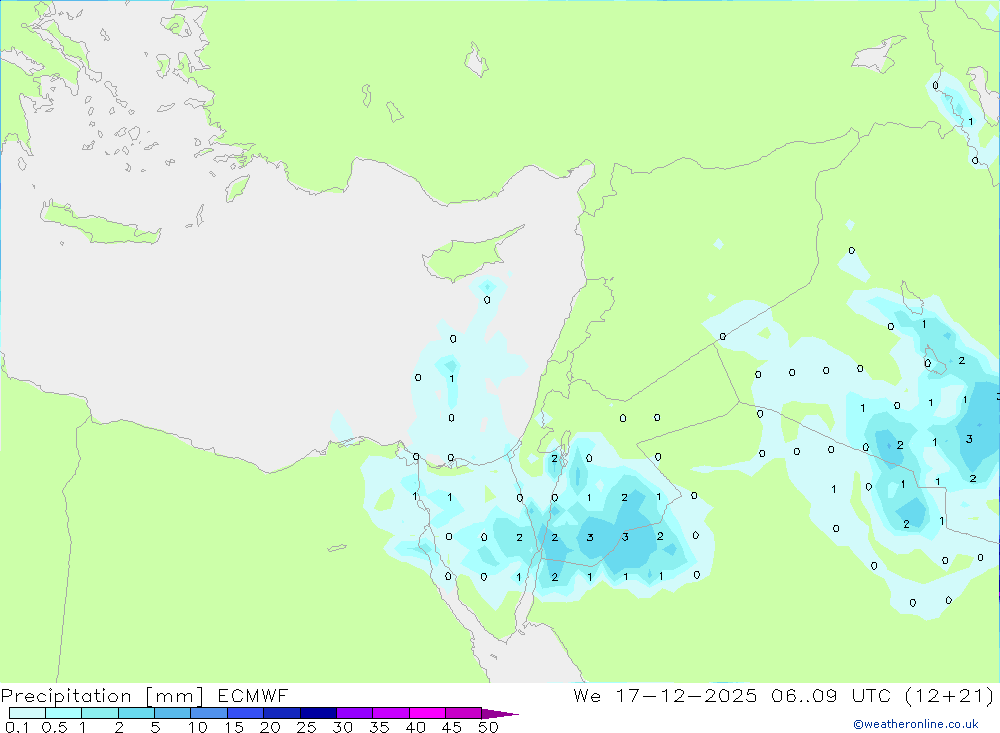Click the 25–30 mm navy legend swatch
Screen dimensions: 1000x733
click(x=318, y=713)
